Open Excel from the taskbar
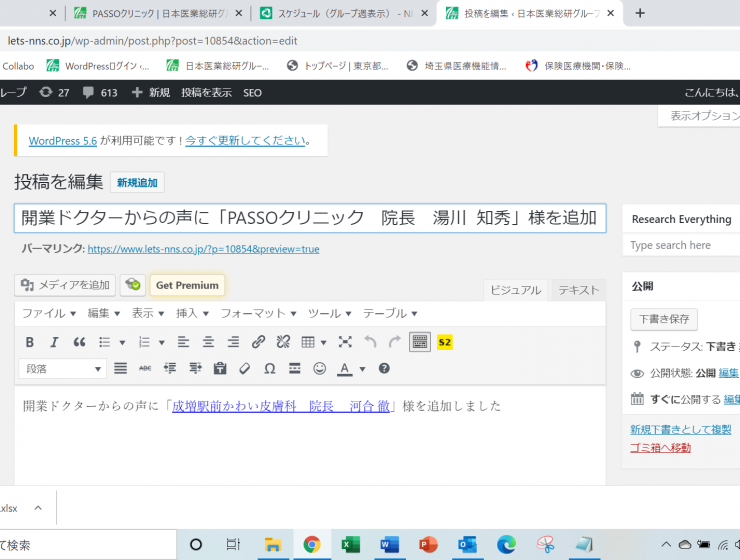 click(351, 545)
